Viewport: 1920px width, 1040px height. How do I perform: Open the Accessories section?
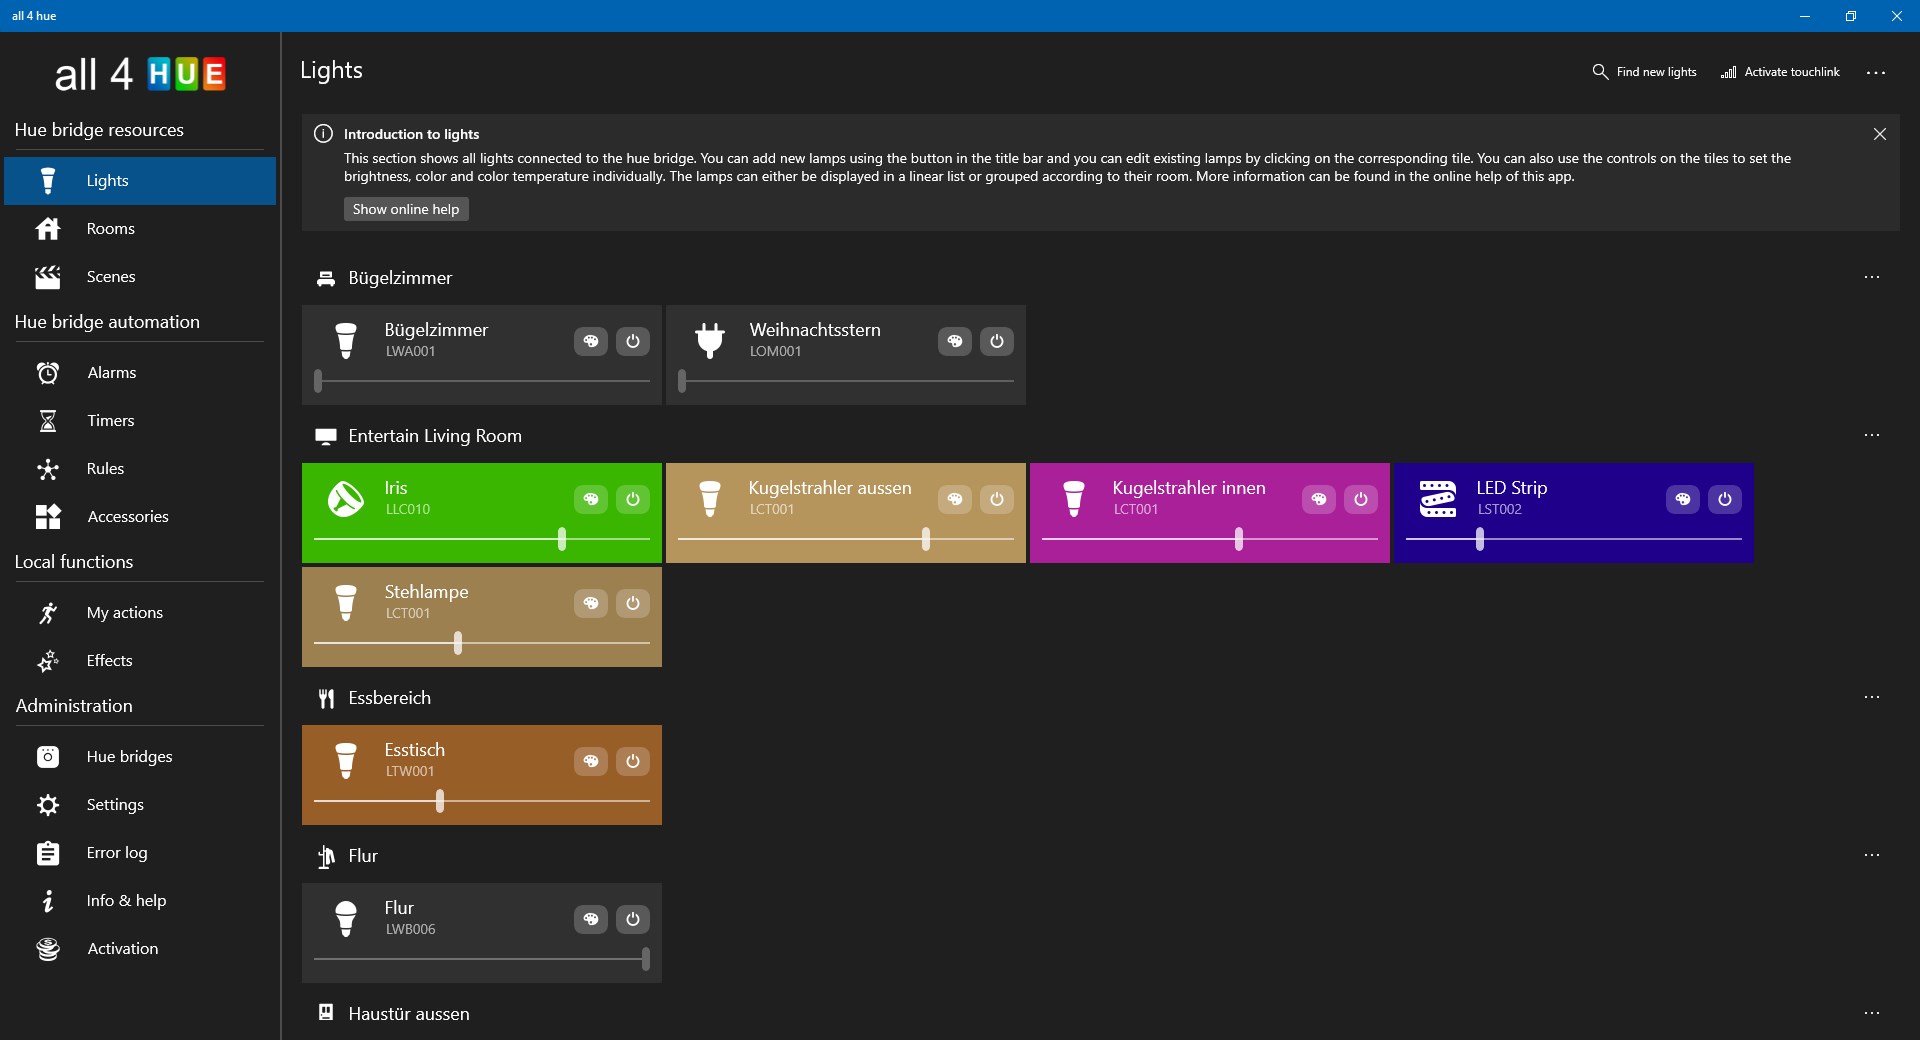(x=126, y=516)
